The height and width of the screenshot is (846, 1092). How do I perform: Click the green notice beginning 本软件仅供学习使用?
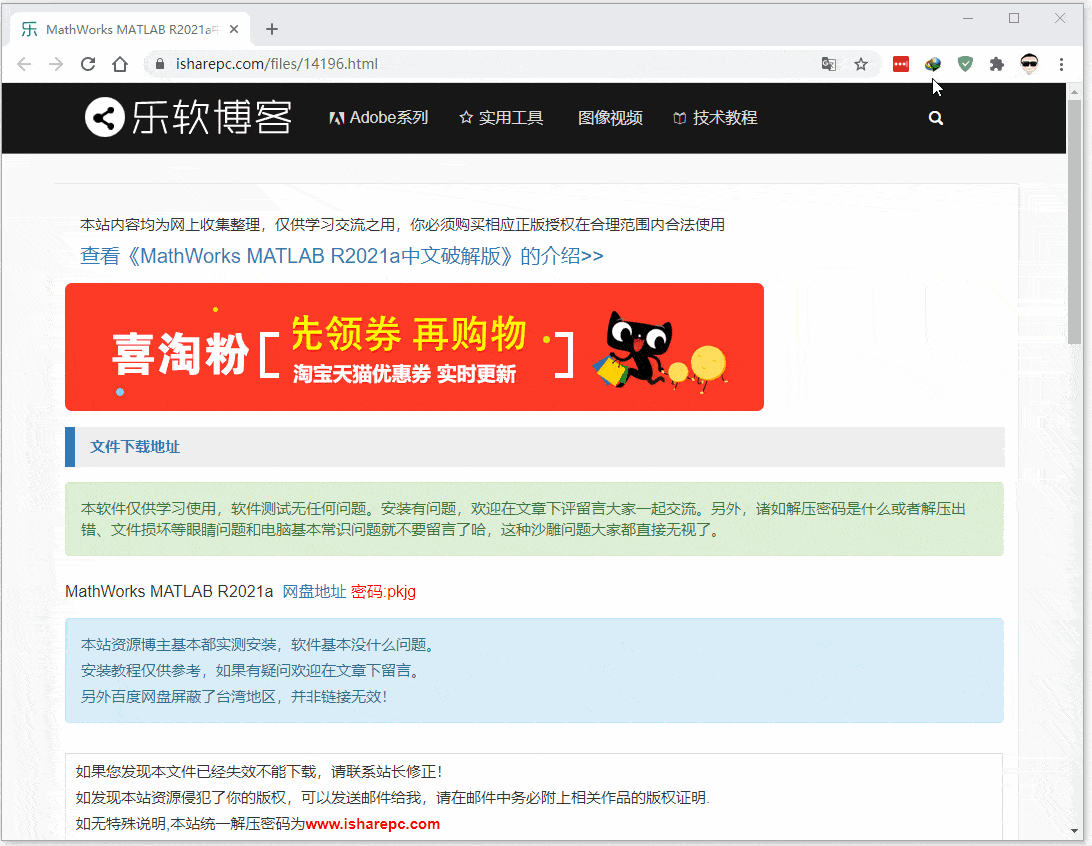pyautogui.click(x=534, y=519)
